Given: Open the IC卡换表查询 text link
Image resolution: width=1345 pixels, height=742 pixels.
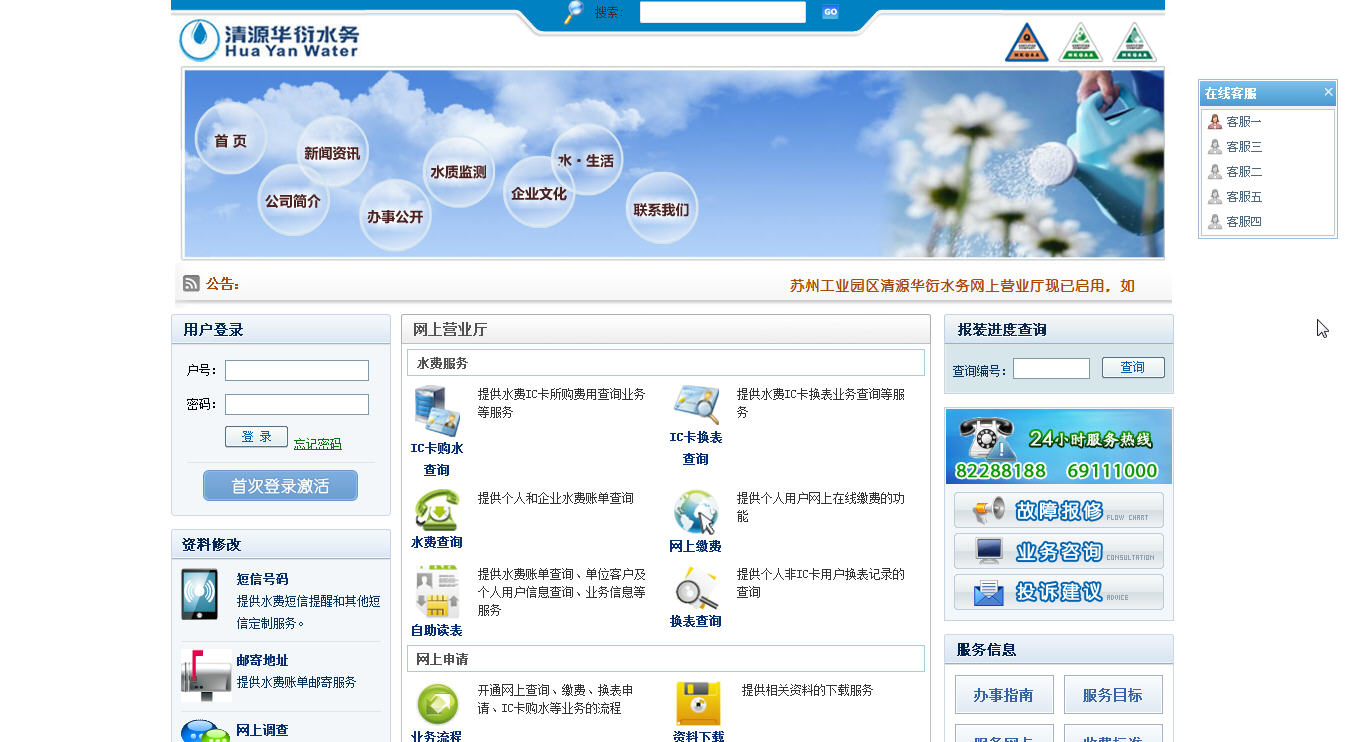Looking at the screenshot, I should (x=696, y=448).
